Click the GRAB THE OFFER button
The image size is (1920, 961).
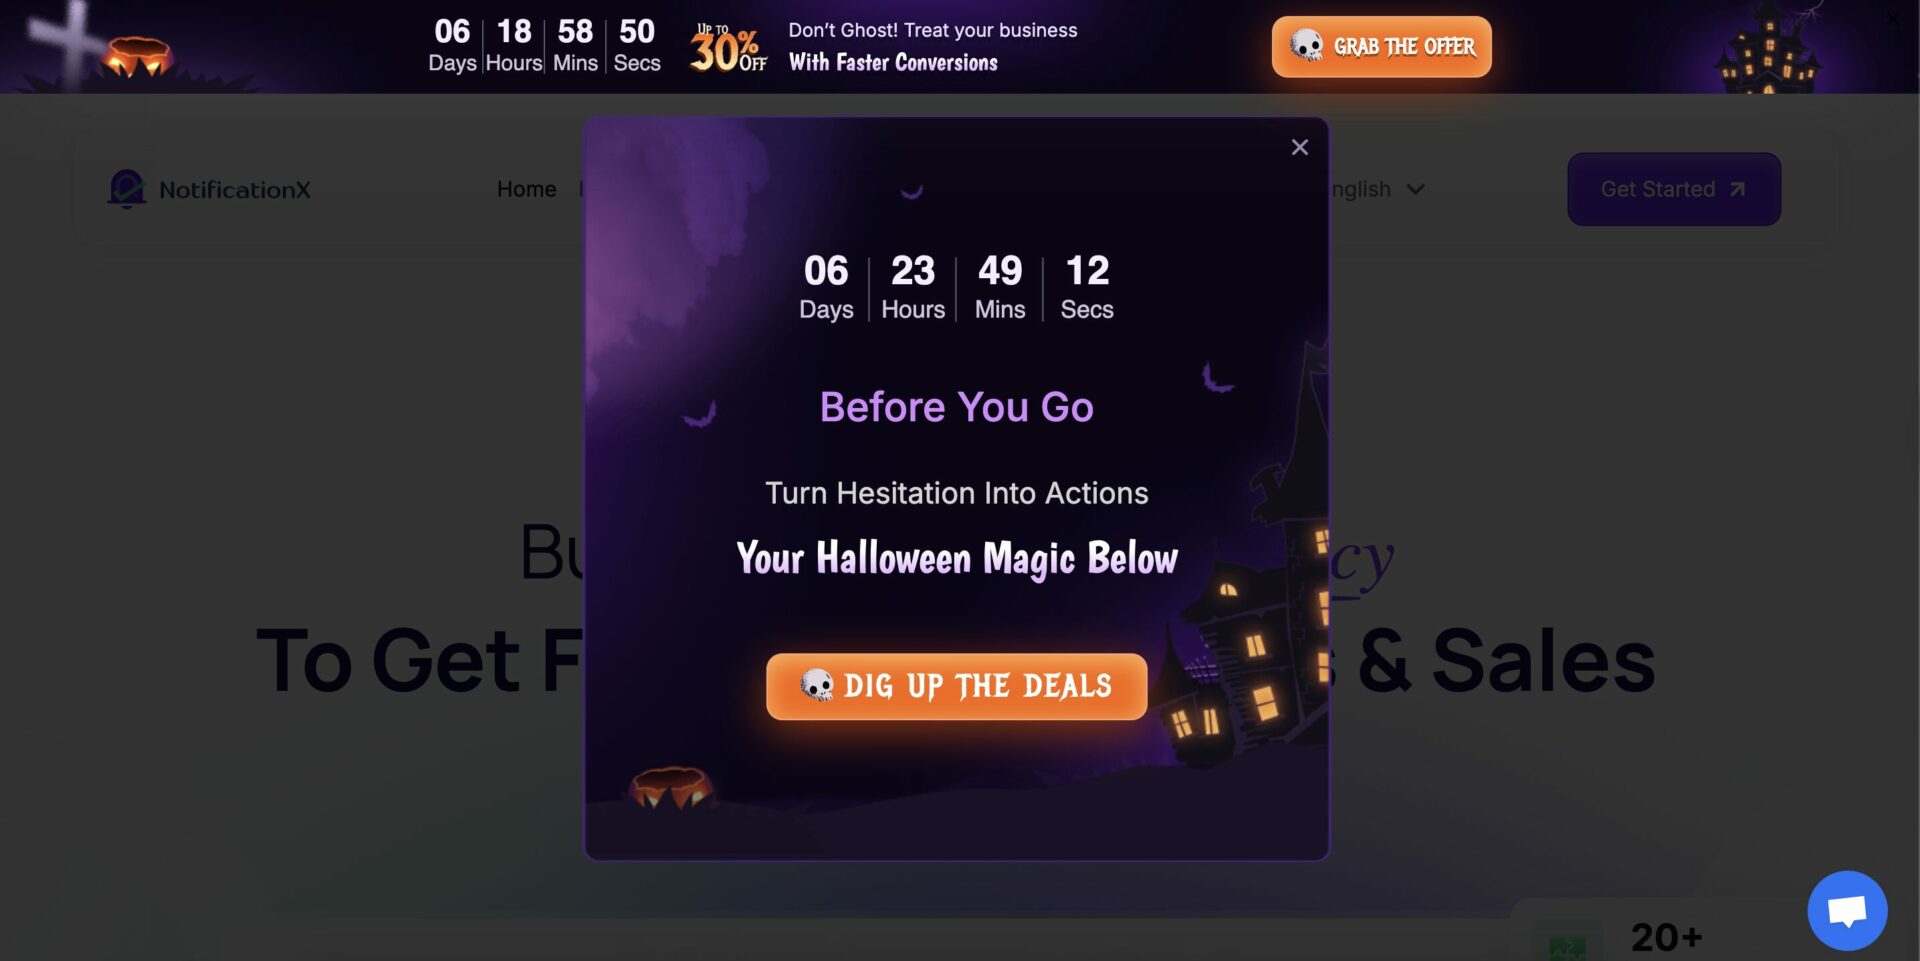pyautogui.click(x=1381, y=46)
